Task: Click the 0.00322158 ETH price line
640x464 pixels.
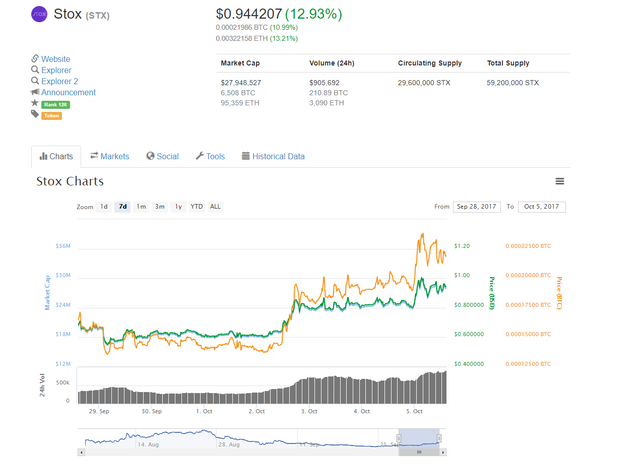Action: [x=257, y=38]
